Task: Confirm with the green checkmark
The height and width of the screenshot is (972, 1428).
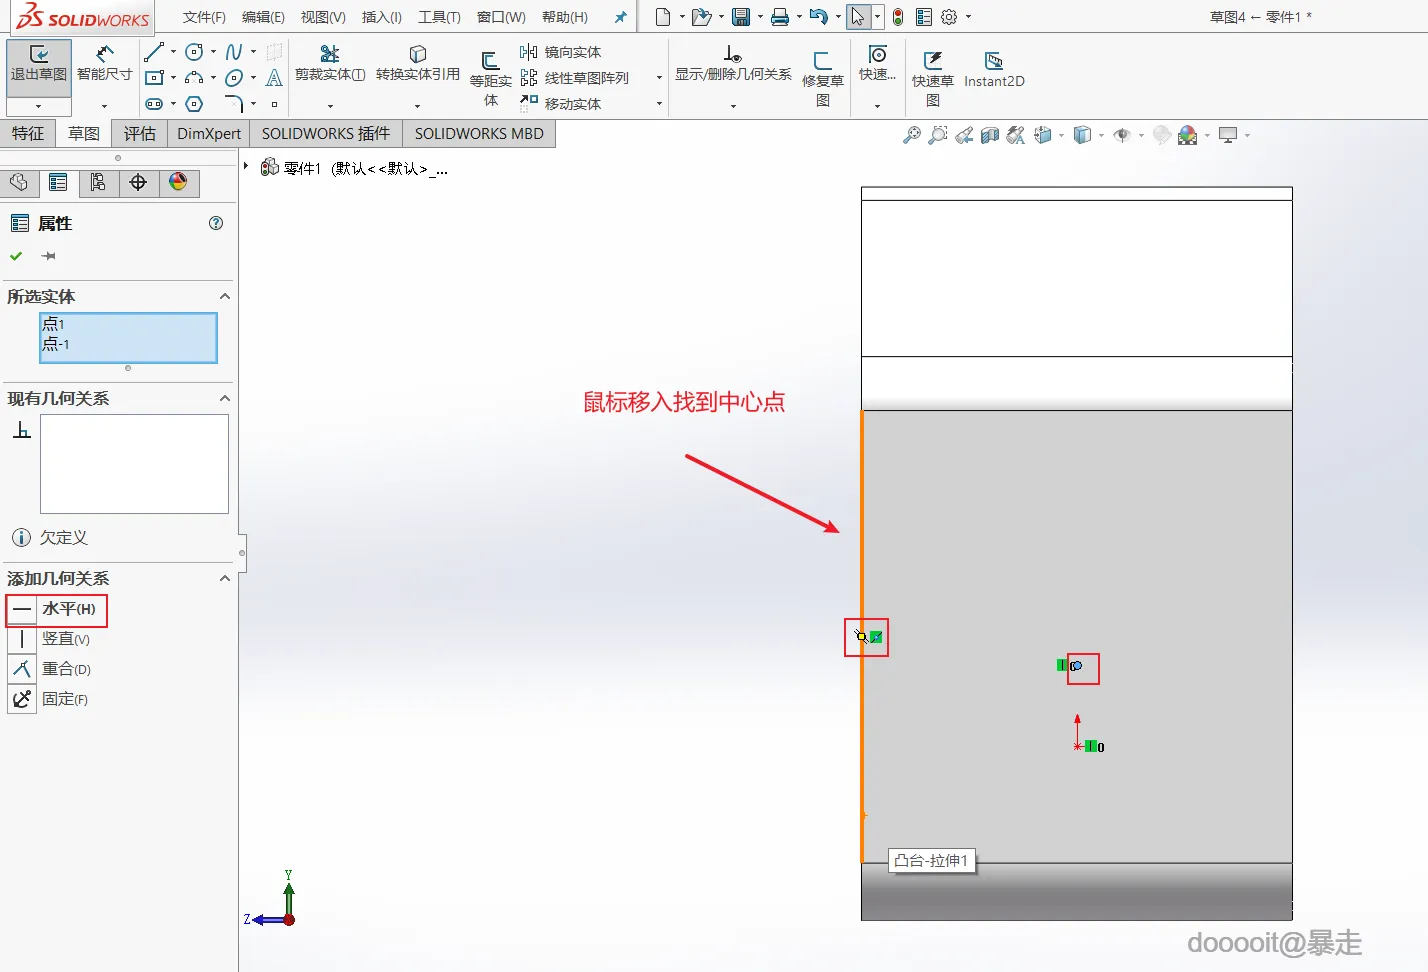Action: coord(16,256)
